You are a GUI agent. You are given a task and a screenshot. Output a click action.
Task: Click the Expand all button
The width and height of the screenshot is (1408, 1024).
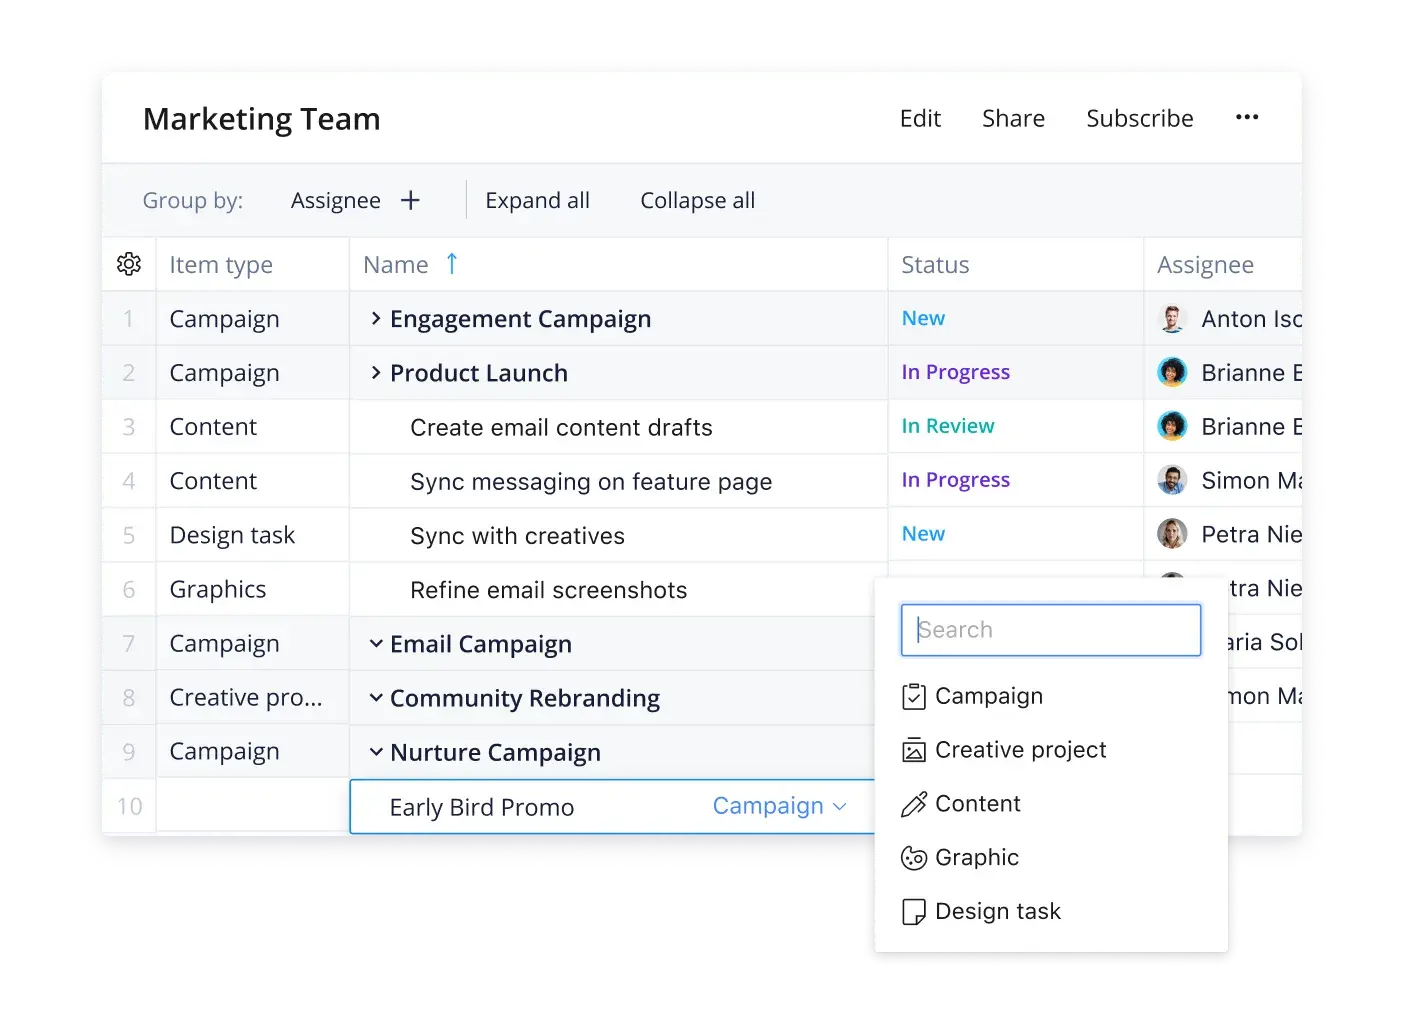(x=537, y=201)
